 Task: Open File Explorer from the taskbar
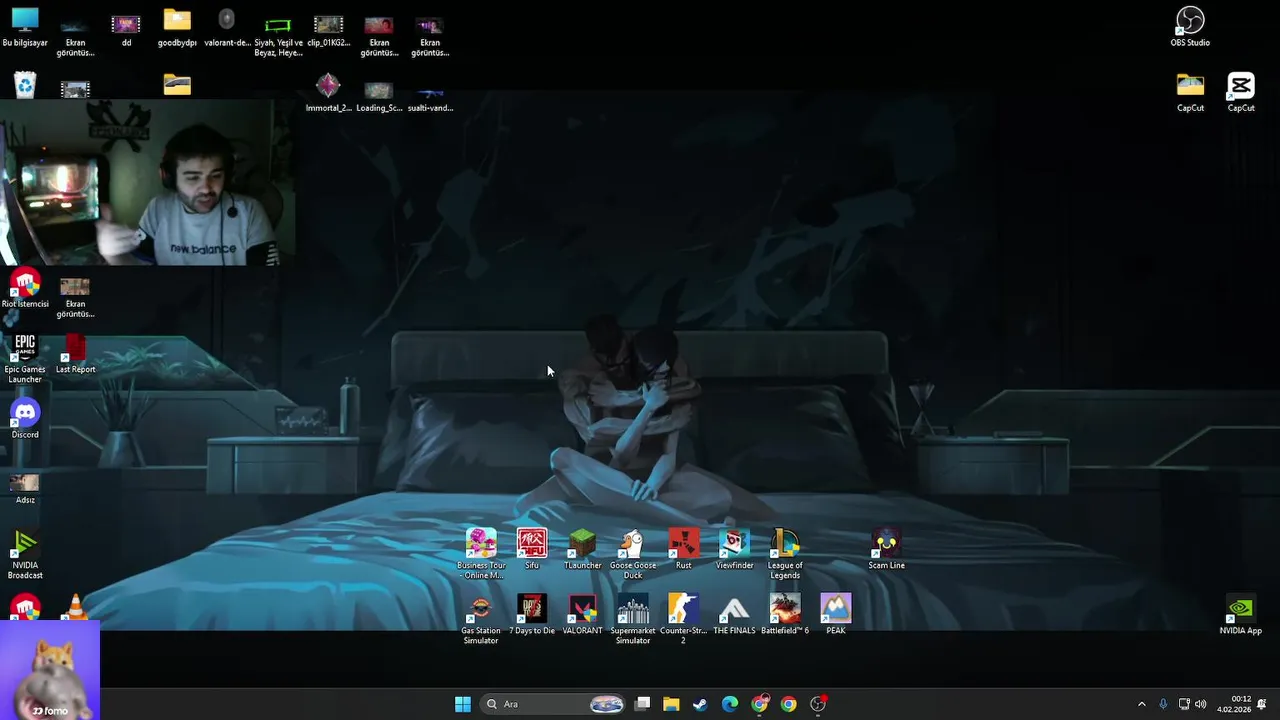[x=671, y=704]
